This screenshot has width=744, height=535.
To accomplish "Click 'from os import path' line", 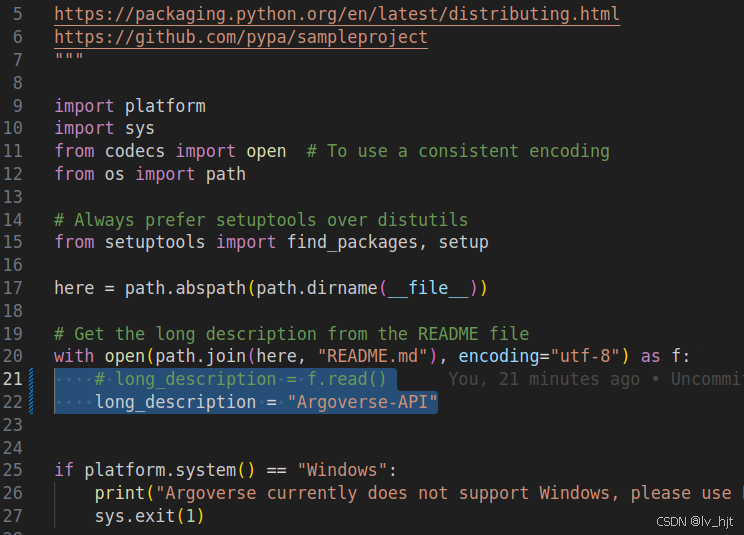I will pyautogui.click(x=150, y=174).
